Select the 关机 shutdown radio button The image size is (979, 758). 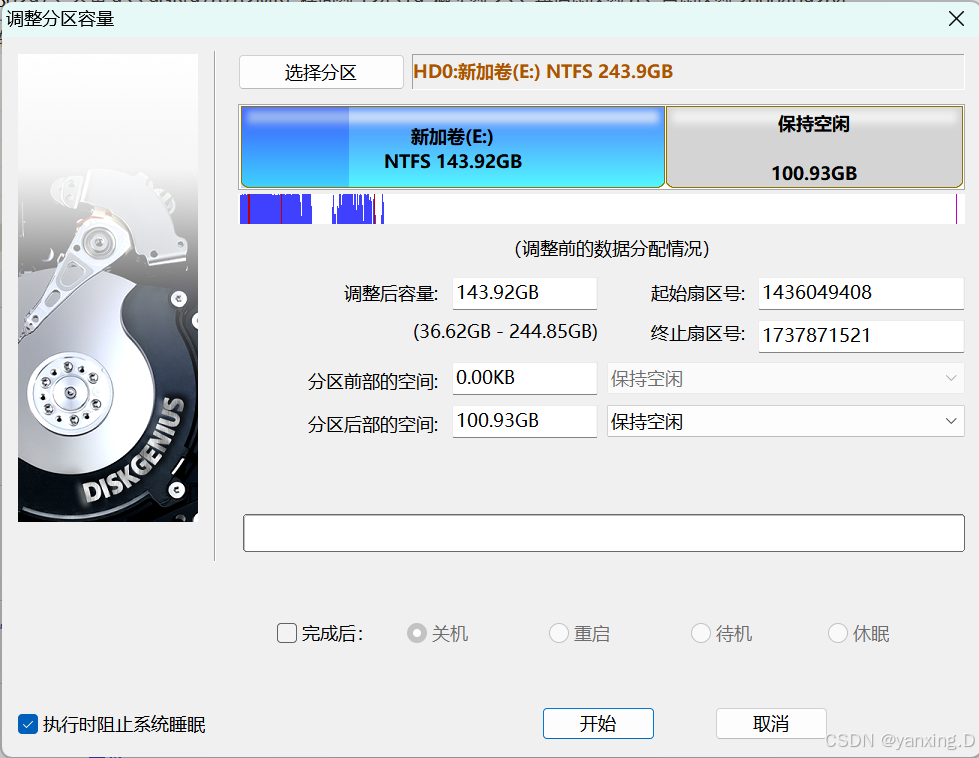(415, 633)
